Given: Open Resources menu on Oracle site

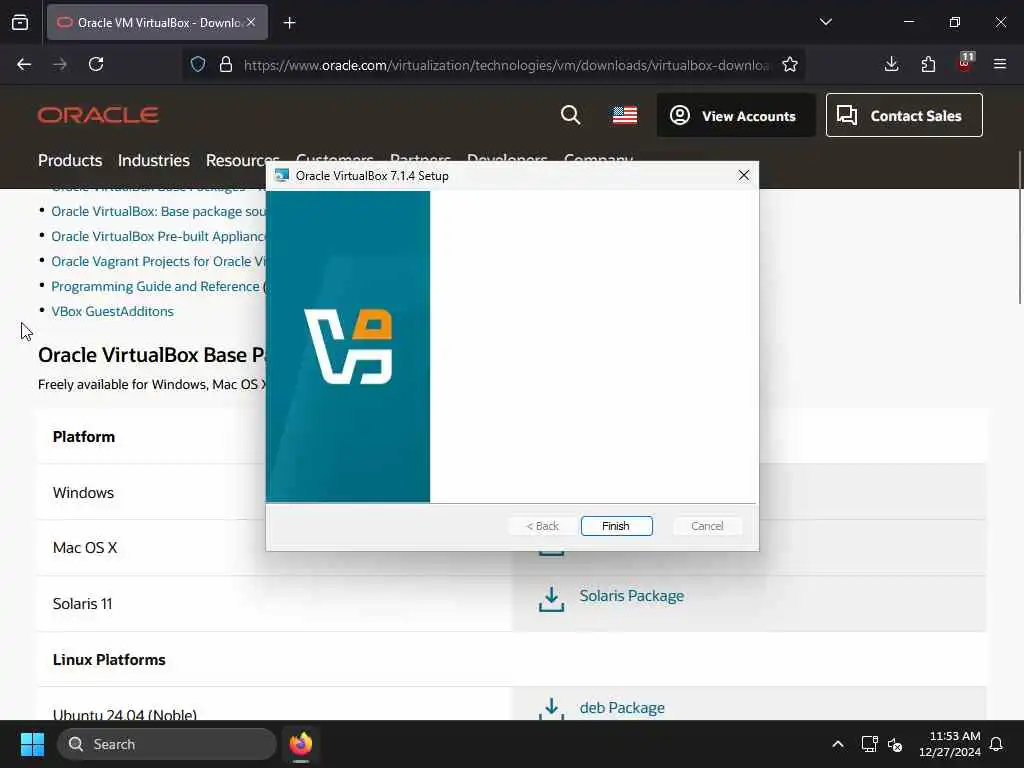Looking at the screenshot, I should point(242,160).
